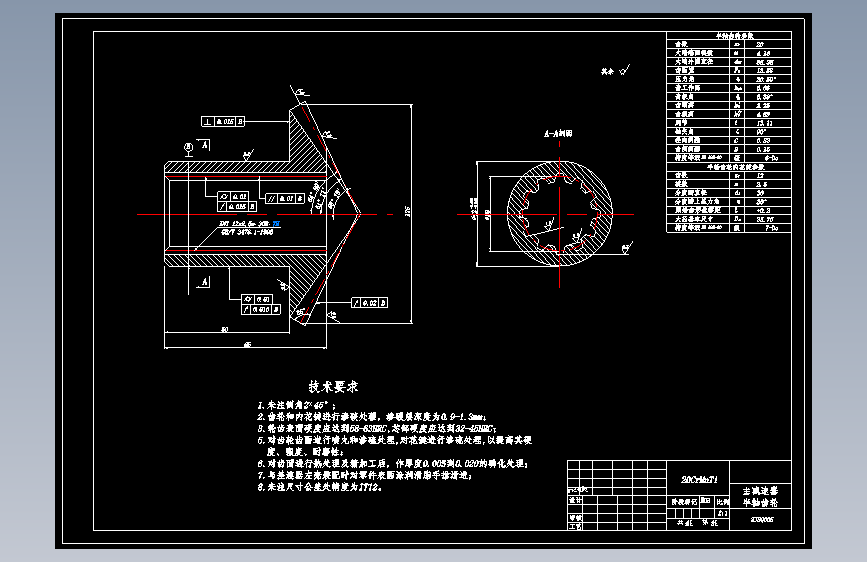867x562 pixels.
Task: Click the 0.15 value in the parameter table
Action: [763, 149]
